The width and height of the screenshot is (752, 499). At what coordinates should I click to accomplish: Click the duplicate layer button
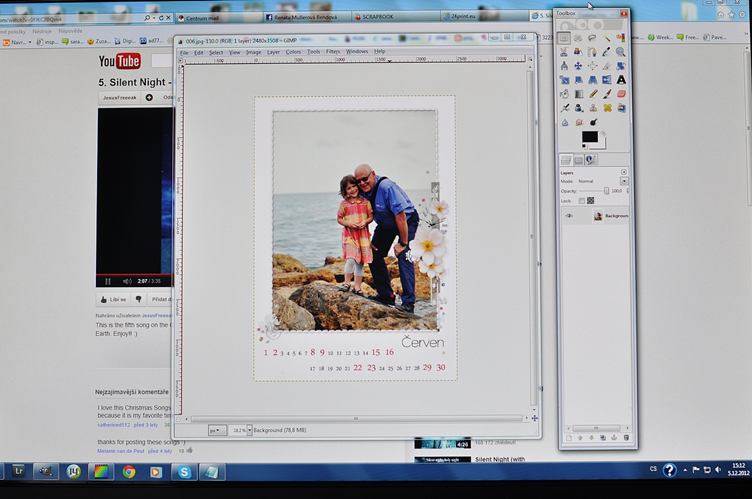(603, 438)
